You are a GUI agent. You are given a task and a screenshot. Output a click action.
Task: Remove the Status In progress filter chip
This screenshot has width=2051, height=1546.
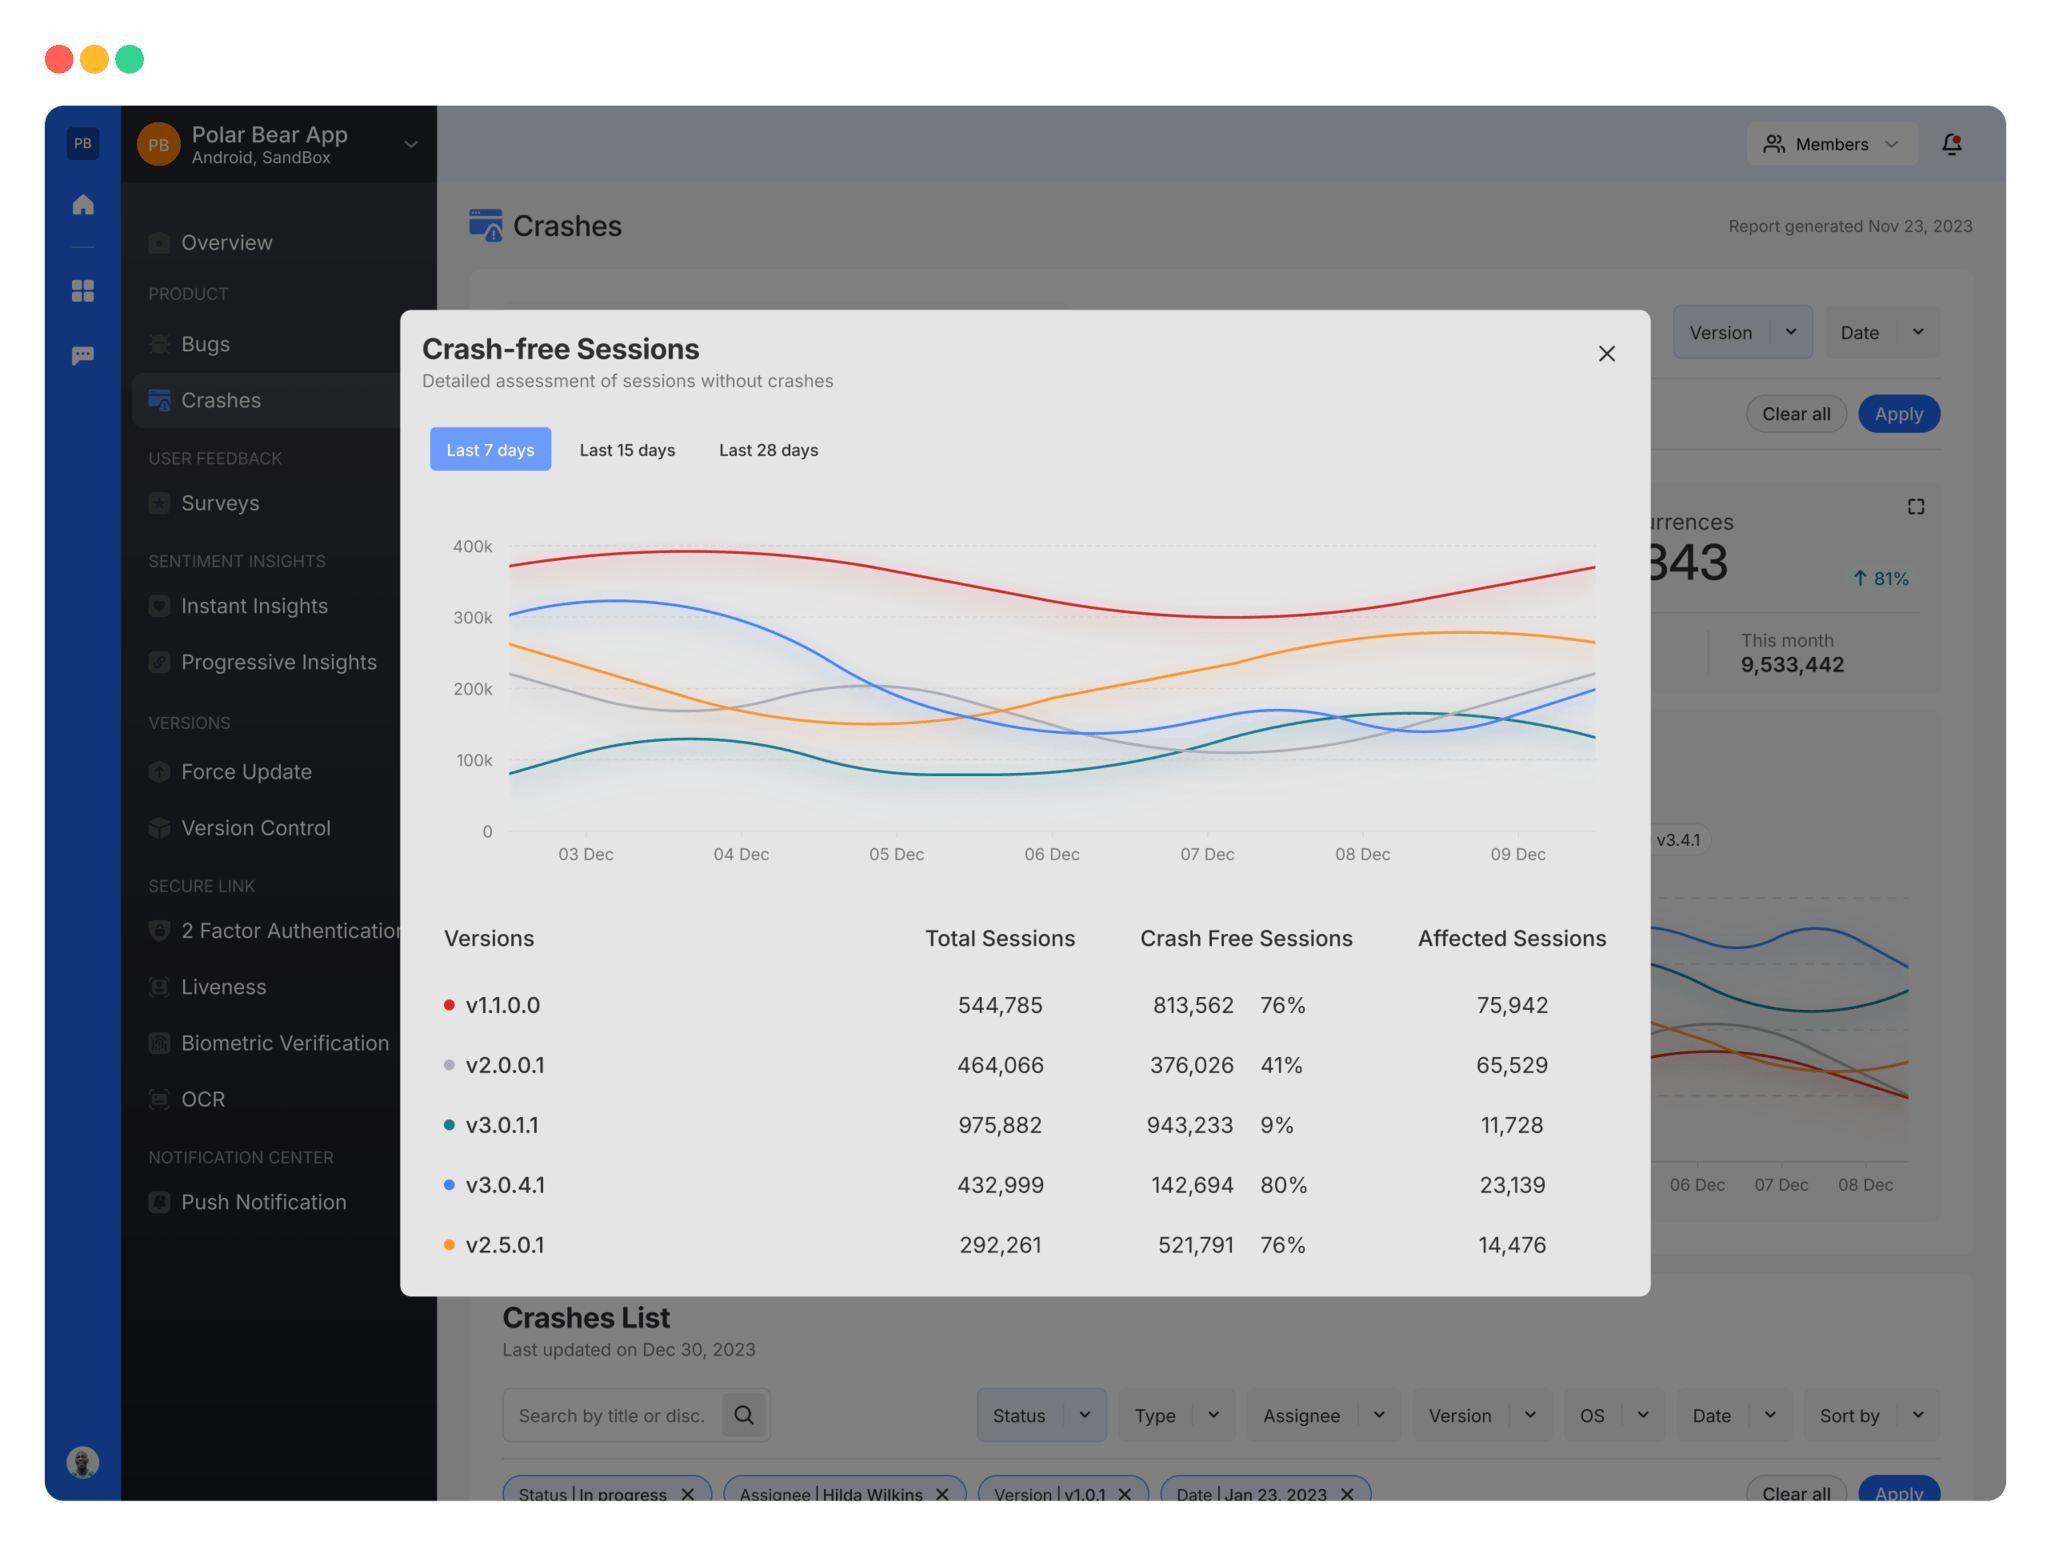click(x=687, y=1493)
